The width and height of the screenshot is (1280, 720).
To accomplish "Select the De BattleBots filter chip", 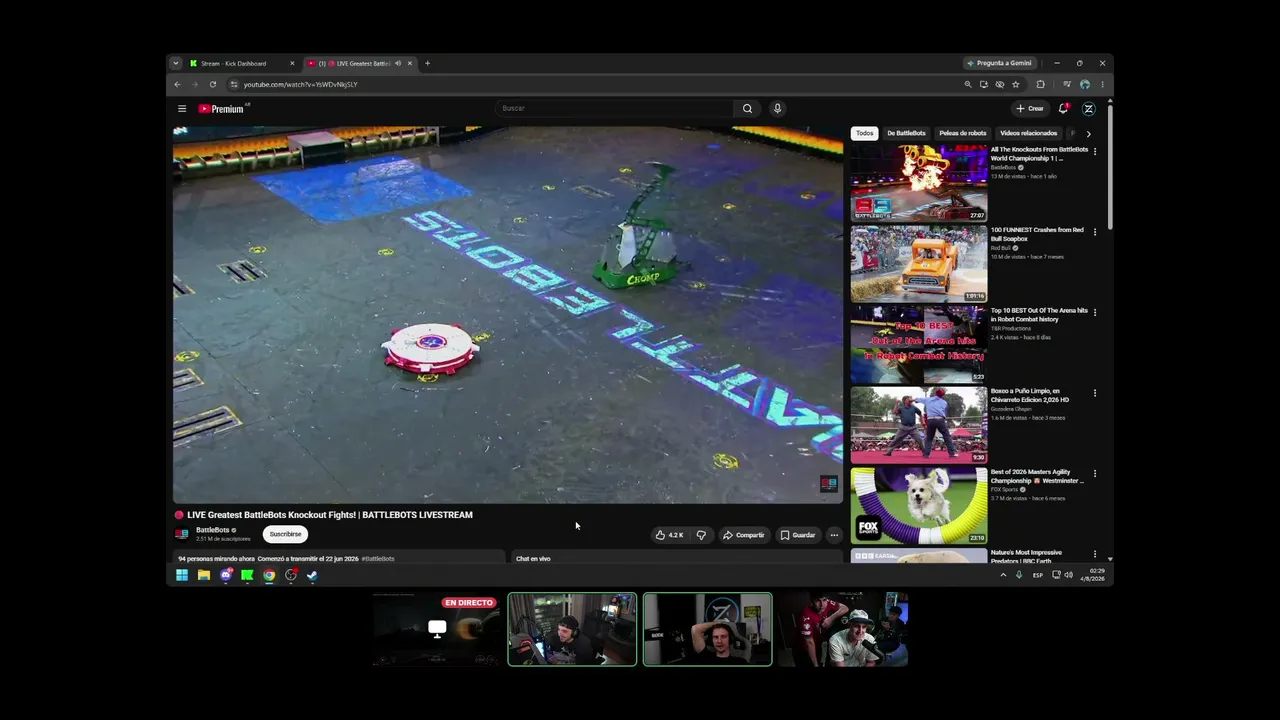I will point(906,133).
